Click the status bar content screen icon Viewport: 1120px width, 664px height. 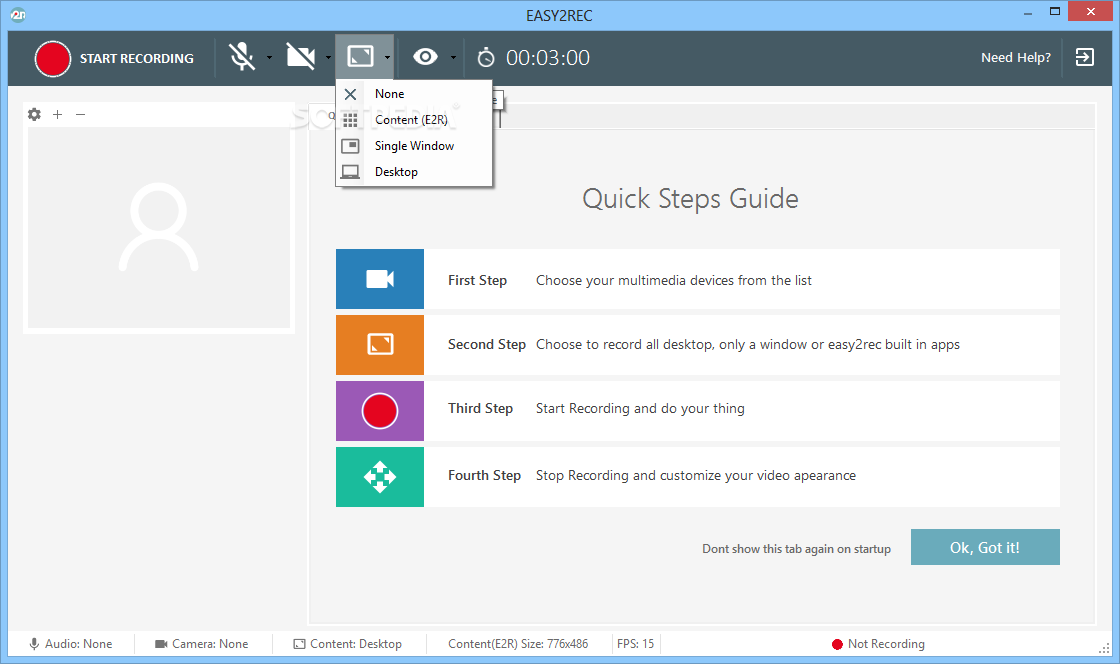(299, 644)
